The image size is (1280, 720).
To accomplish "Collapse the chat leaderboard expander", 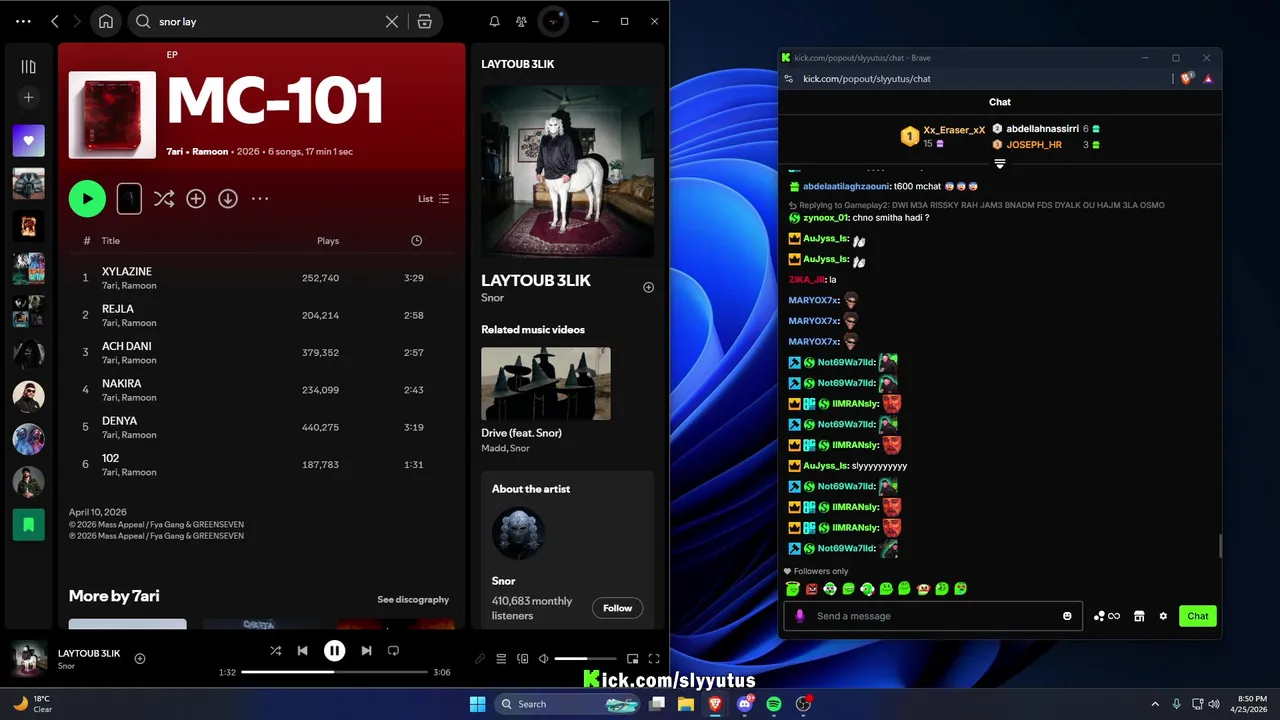I will tap(999, 163).
